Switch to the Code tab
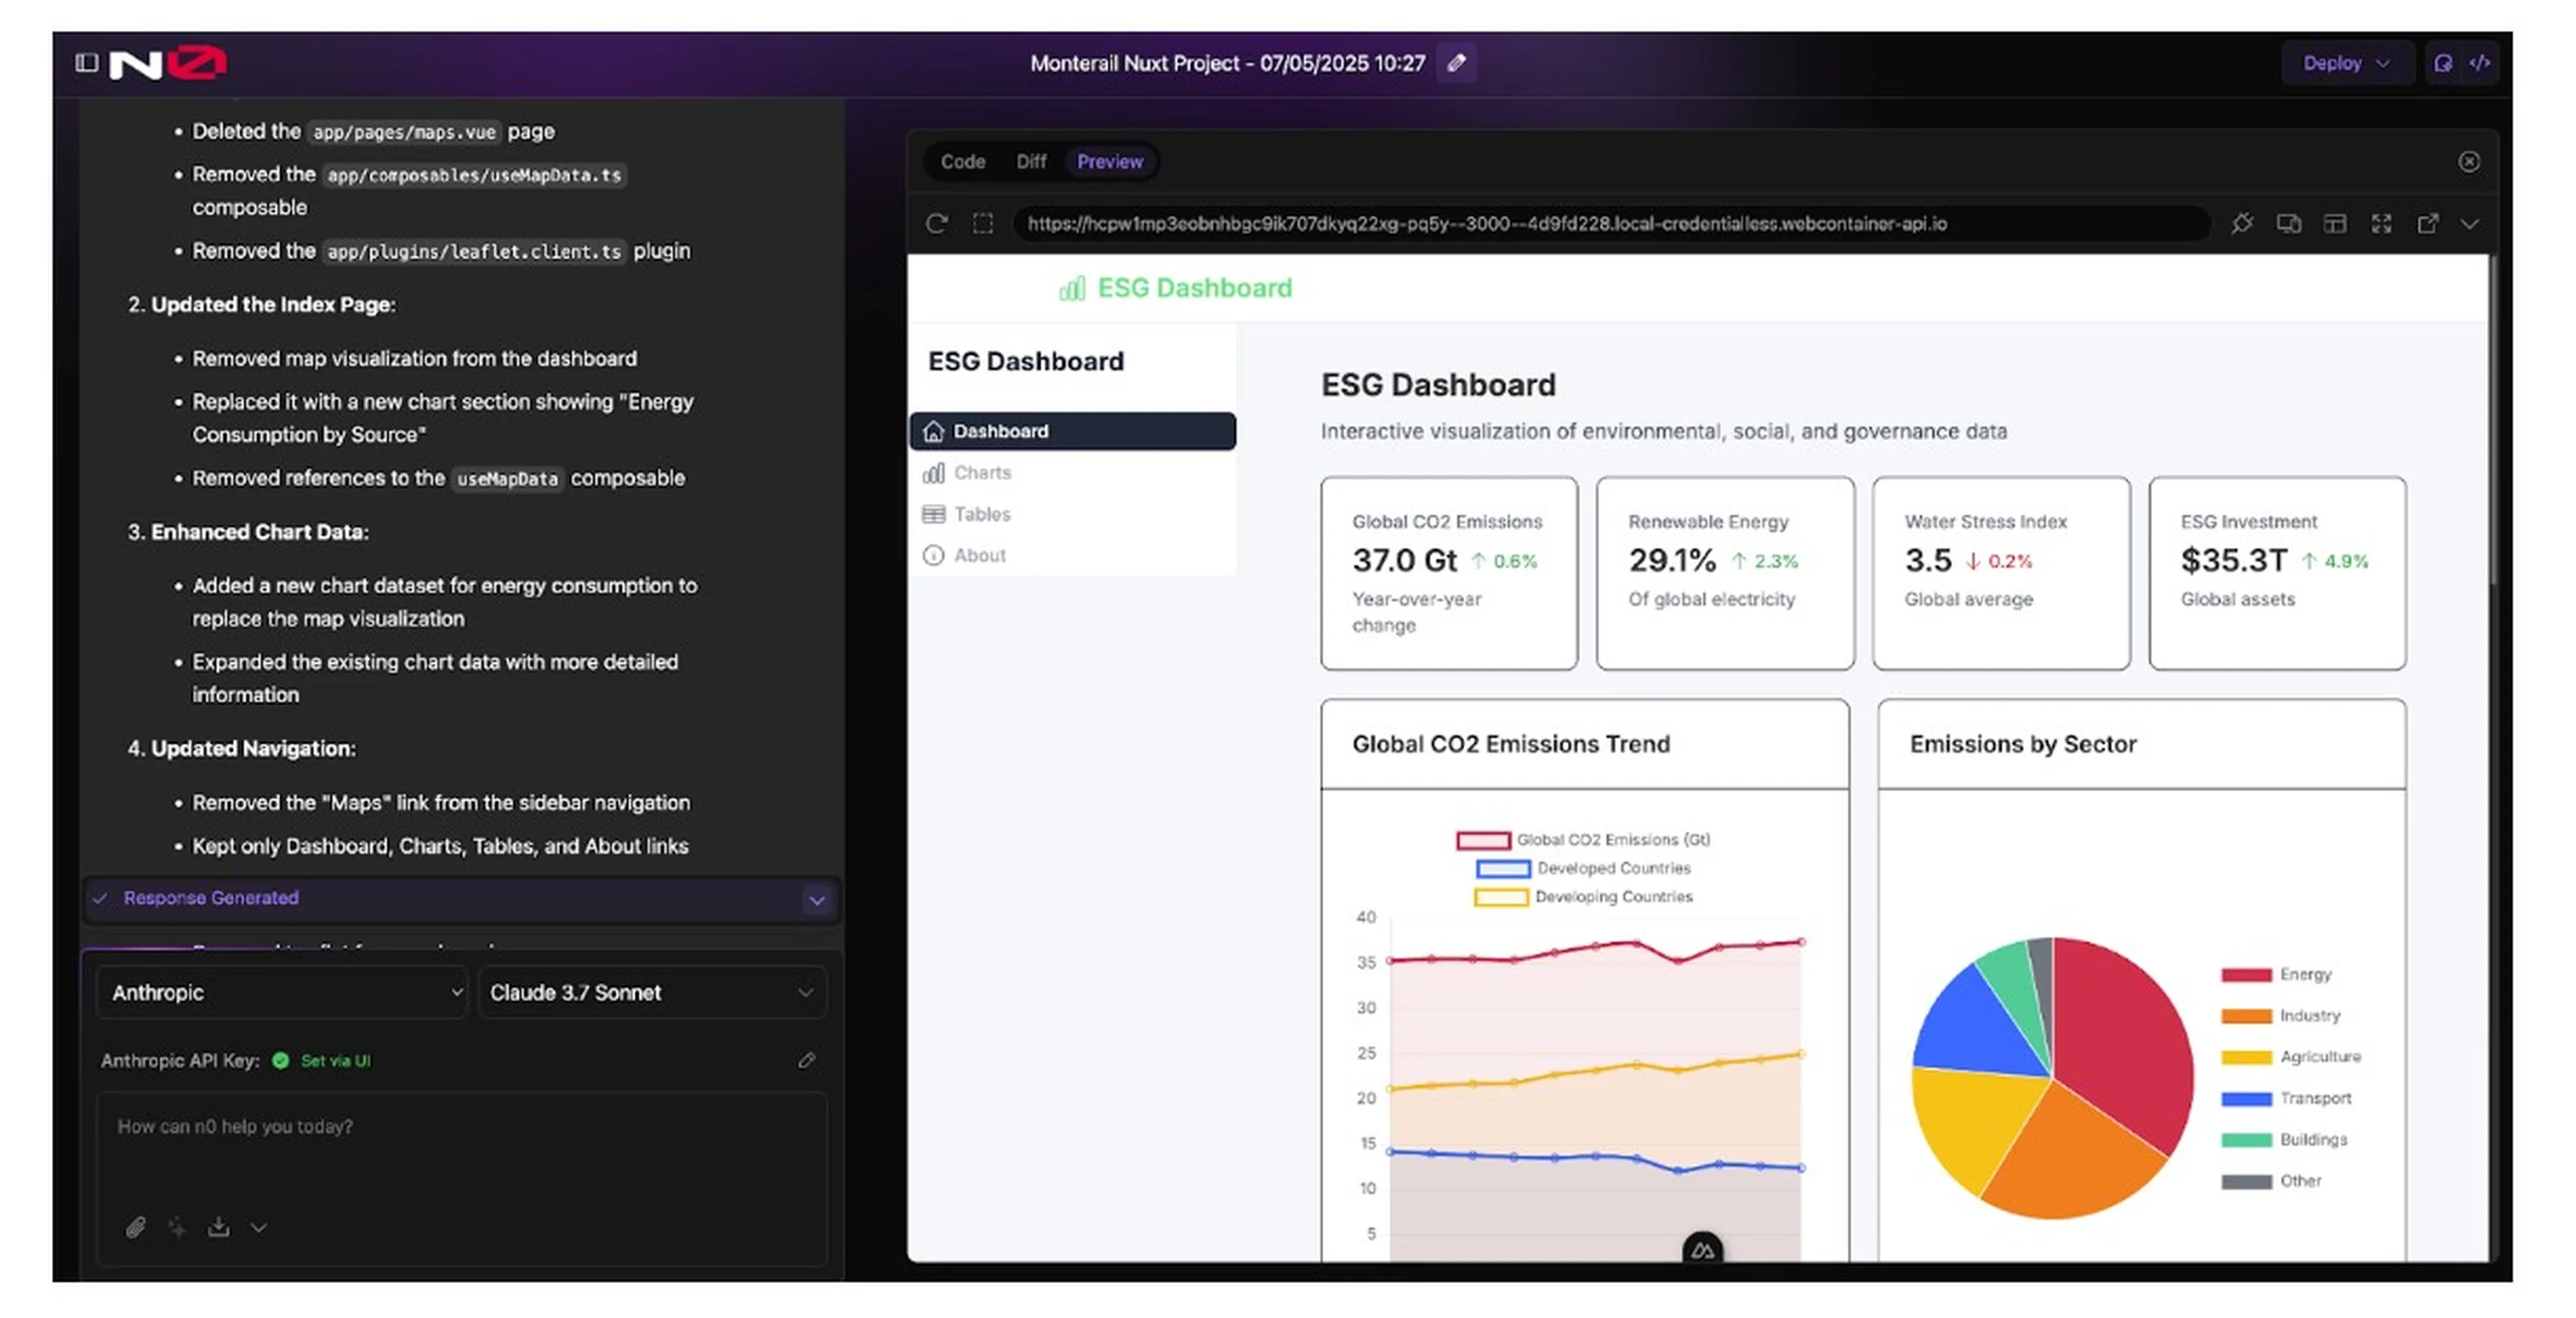Image resolution: width=2576 pixels, height=1318 pixels. [x=962, y=161]
